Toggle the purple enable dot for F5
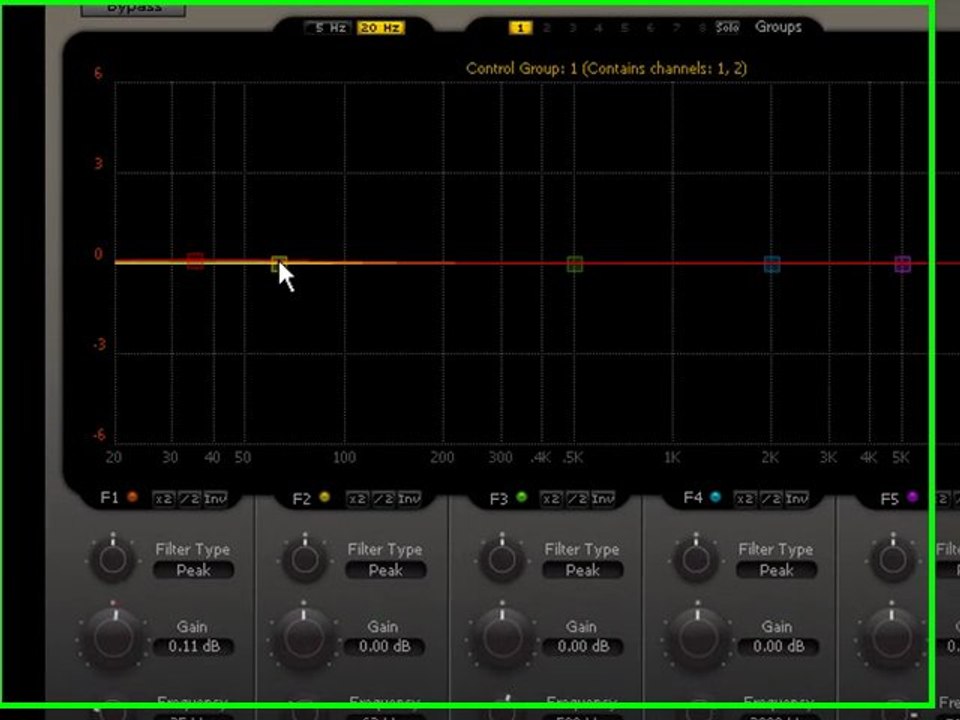The image size is (960, 720). 912,497
